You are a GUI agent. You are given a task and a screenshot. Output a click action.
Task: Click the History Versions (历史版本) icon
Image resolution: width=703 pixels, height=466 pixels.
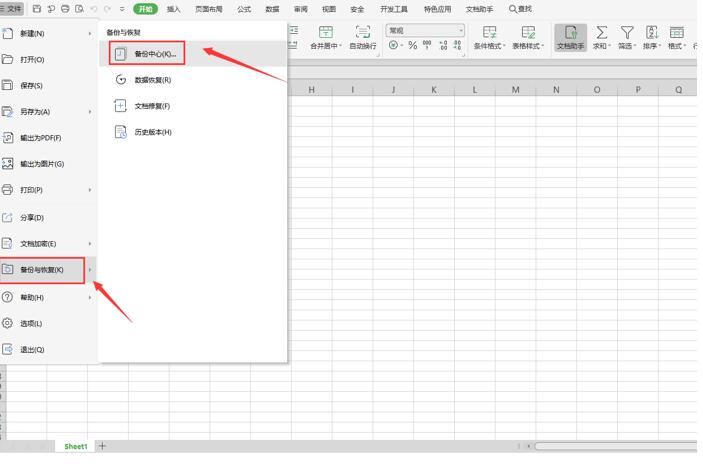click(x=121, y=132)
